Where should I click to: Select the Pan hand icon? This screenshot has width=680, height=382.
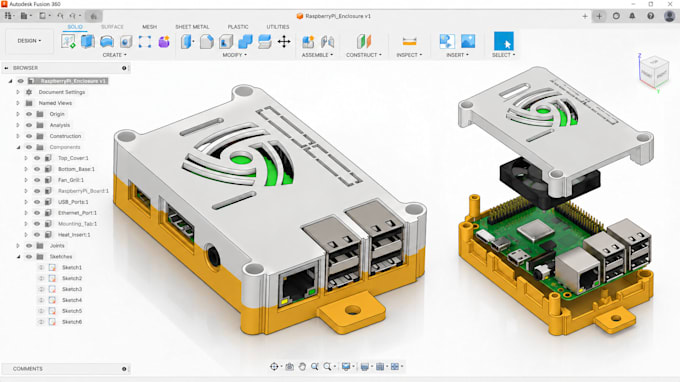(x=302, y=367)
